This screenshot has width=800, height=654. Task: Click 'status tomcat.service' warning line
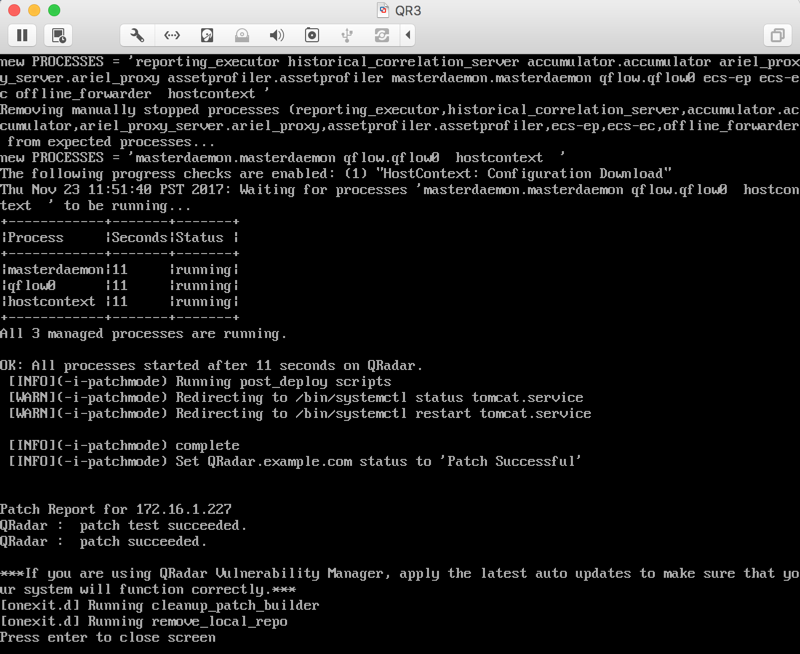tap(295, 397)
